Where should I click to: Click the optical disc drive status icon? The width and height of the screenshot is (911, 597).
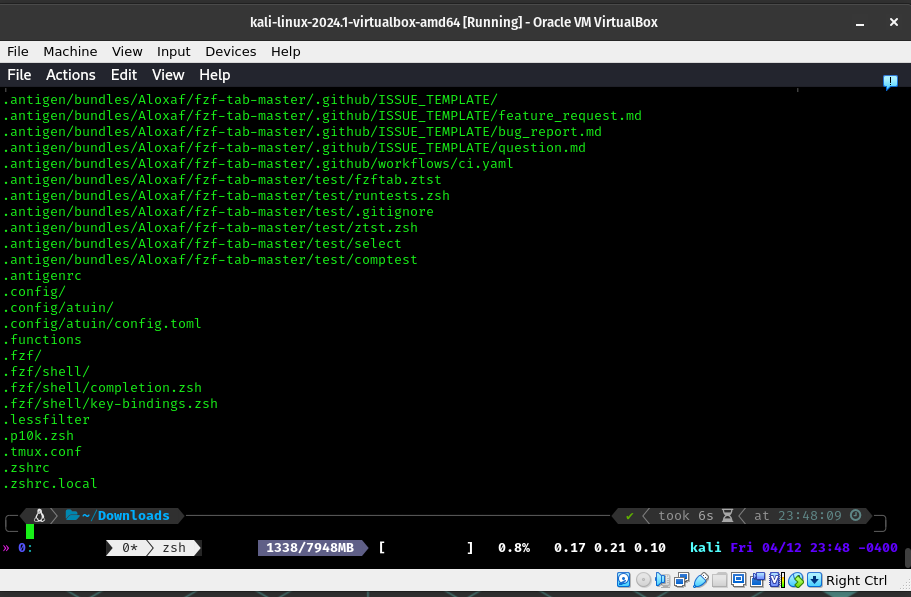pos(643,580)
